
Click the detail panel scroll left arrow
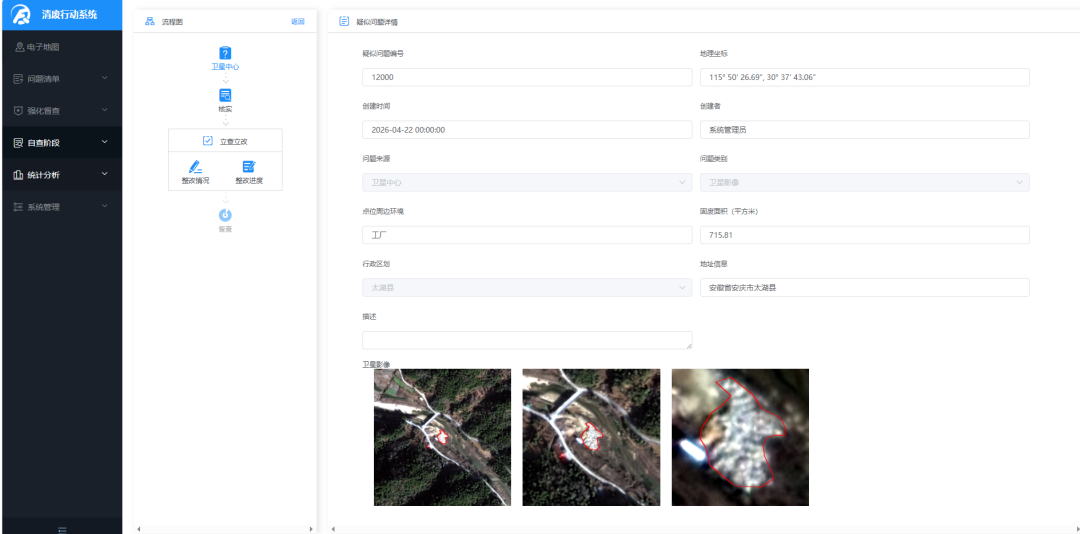pos(334,529)
